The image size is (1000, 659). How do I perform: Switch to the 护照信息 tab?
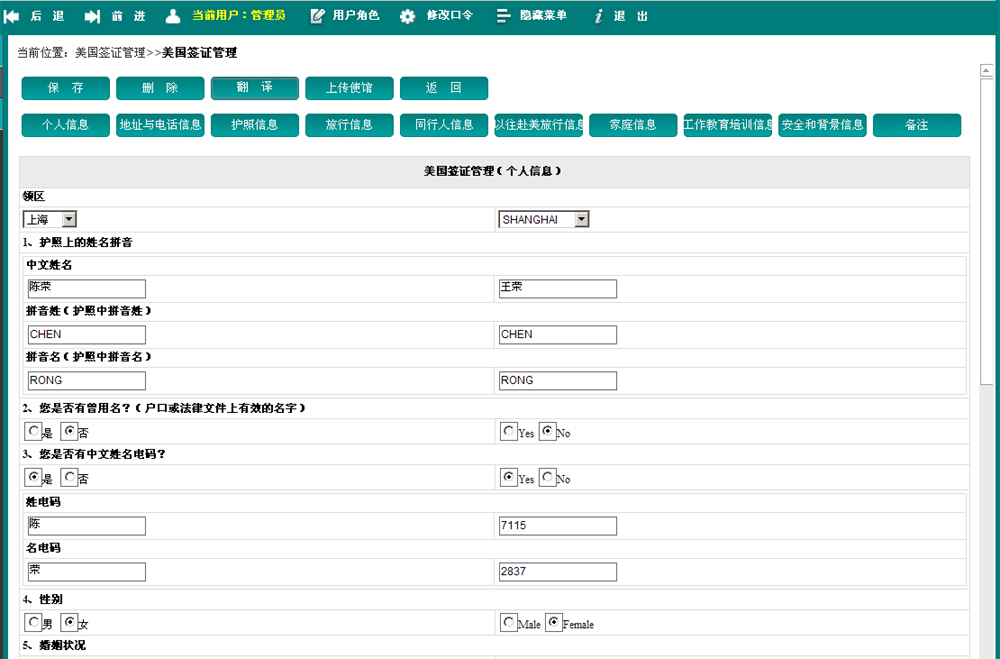click(254, 125)
